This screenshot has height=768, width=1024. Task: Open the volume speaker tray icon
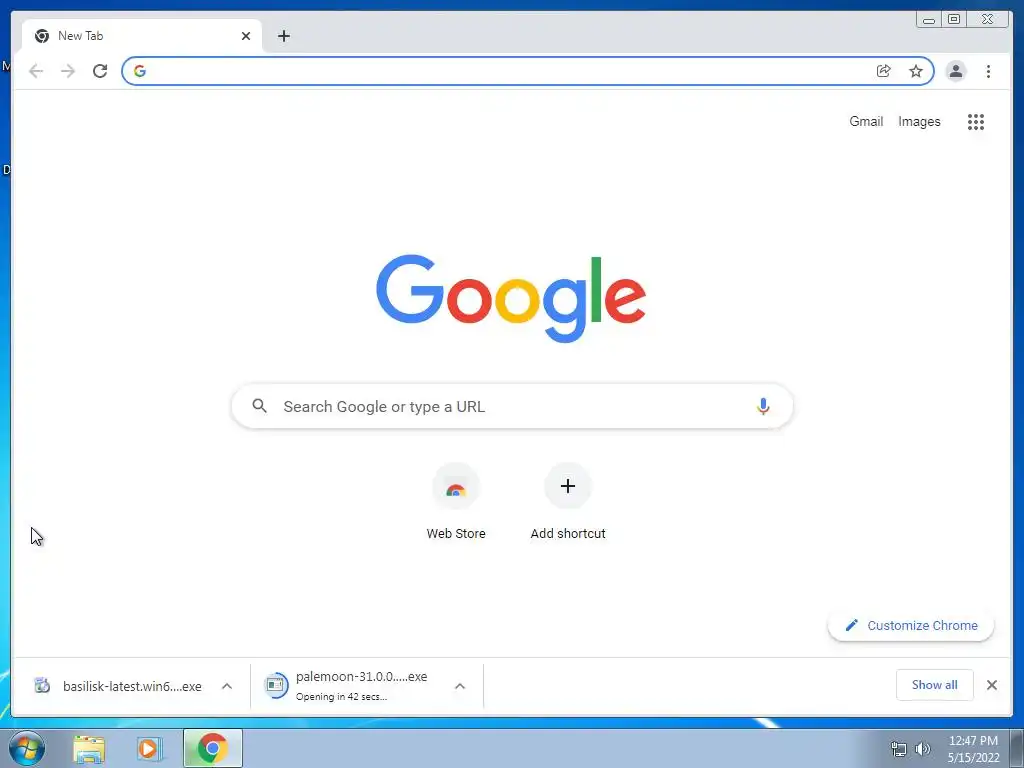(922, 749)
